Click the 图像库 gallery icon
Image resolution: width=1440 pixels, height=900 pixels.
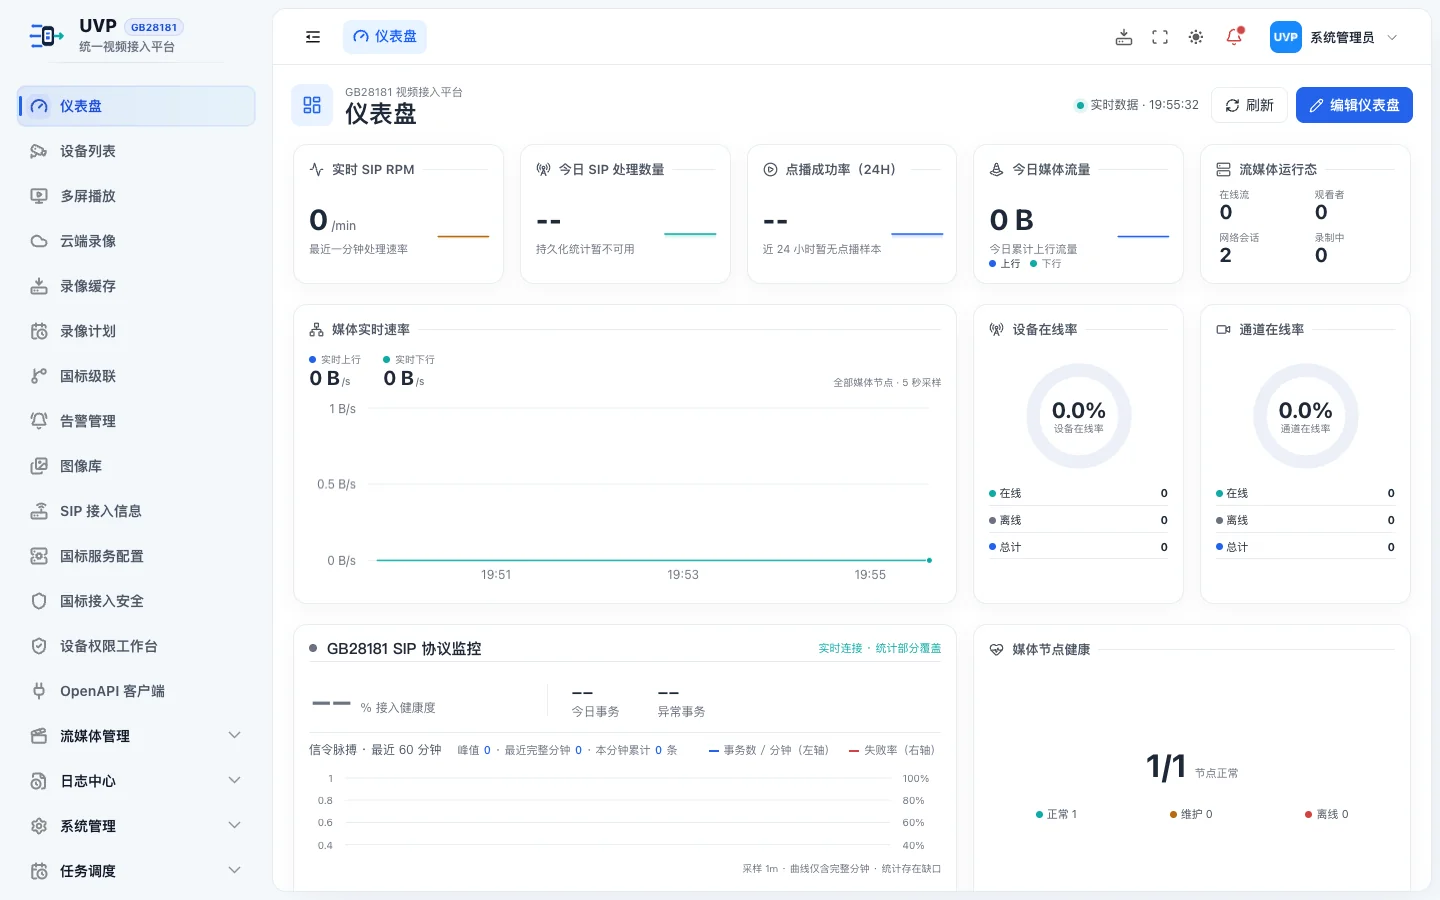39,466
